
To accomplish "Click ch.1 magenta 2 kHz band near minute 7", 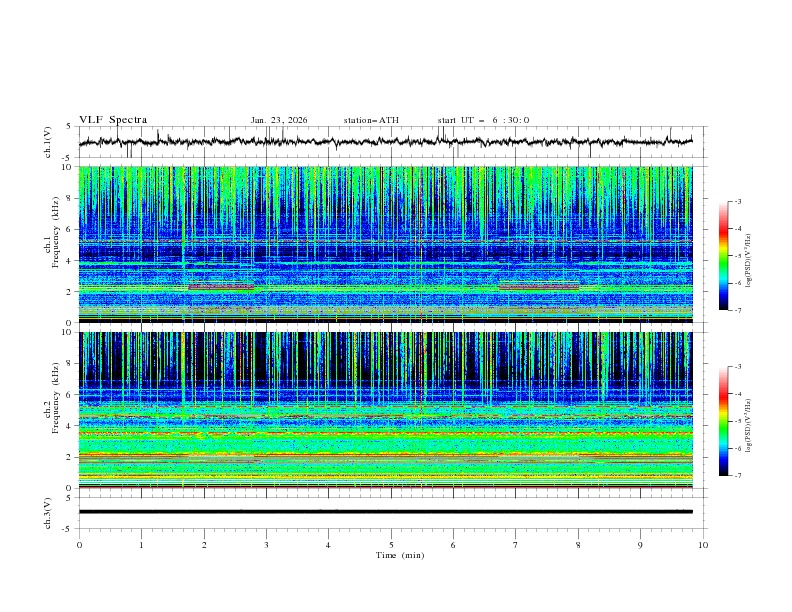I will (538, 287).
